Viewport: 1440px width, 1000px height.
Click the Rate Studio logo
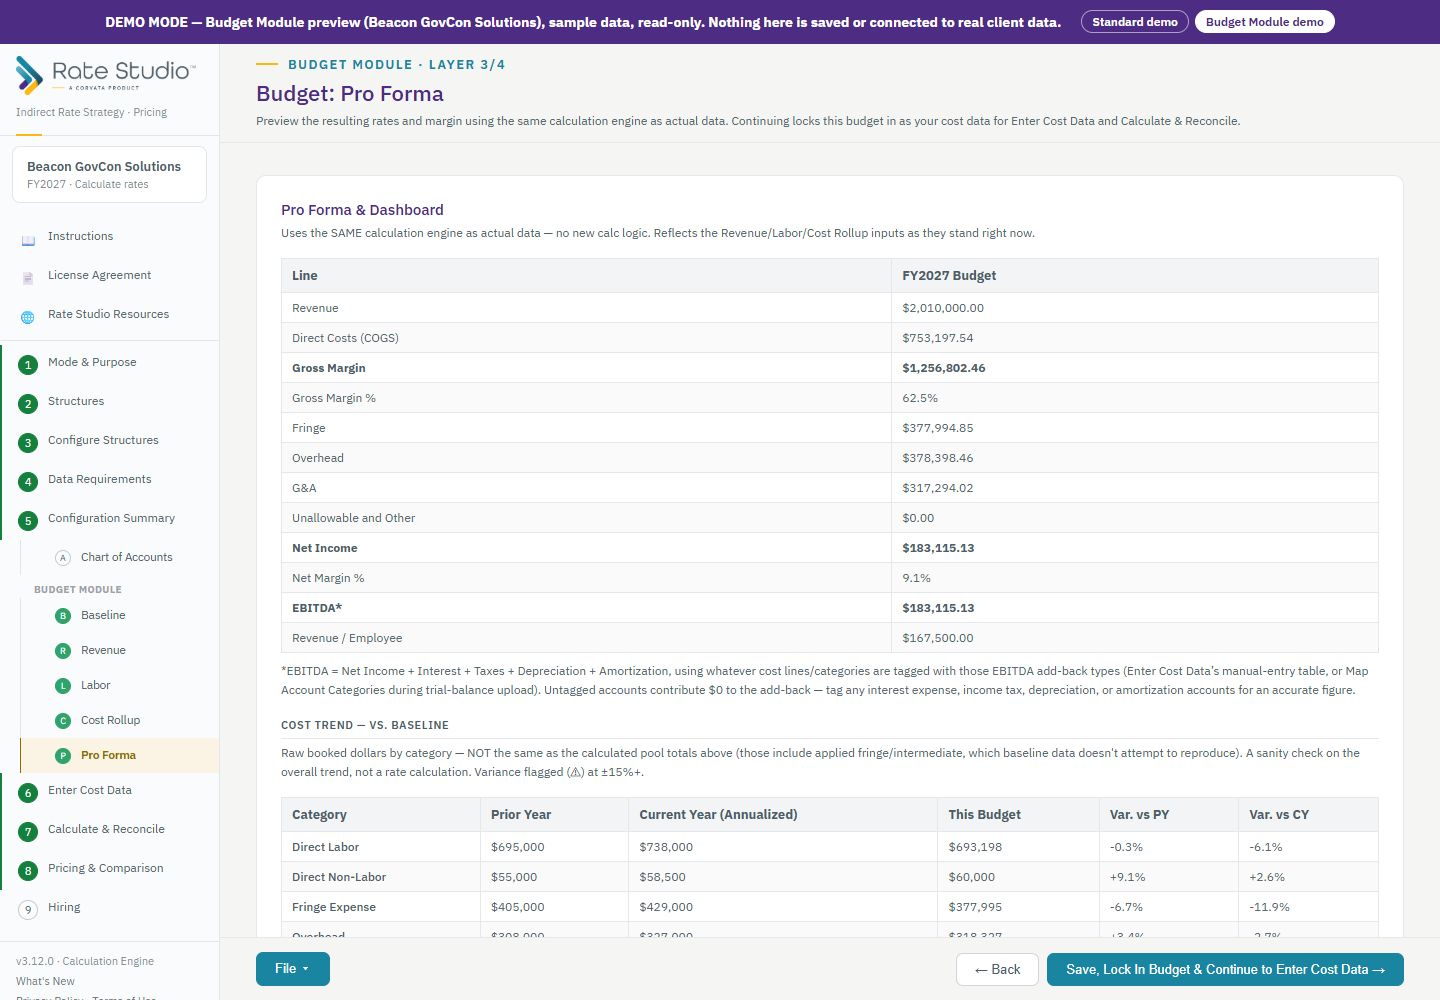click(x=106, y=74)
